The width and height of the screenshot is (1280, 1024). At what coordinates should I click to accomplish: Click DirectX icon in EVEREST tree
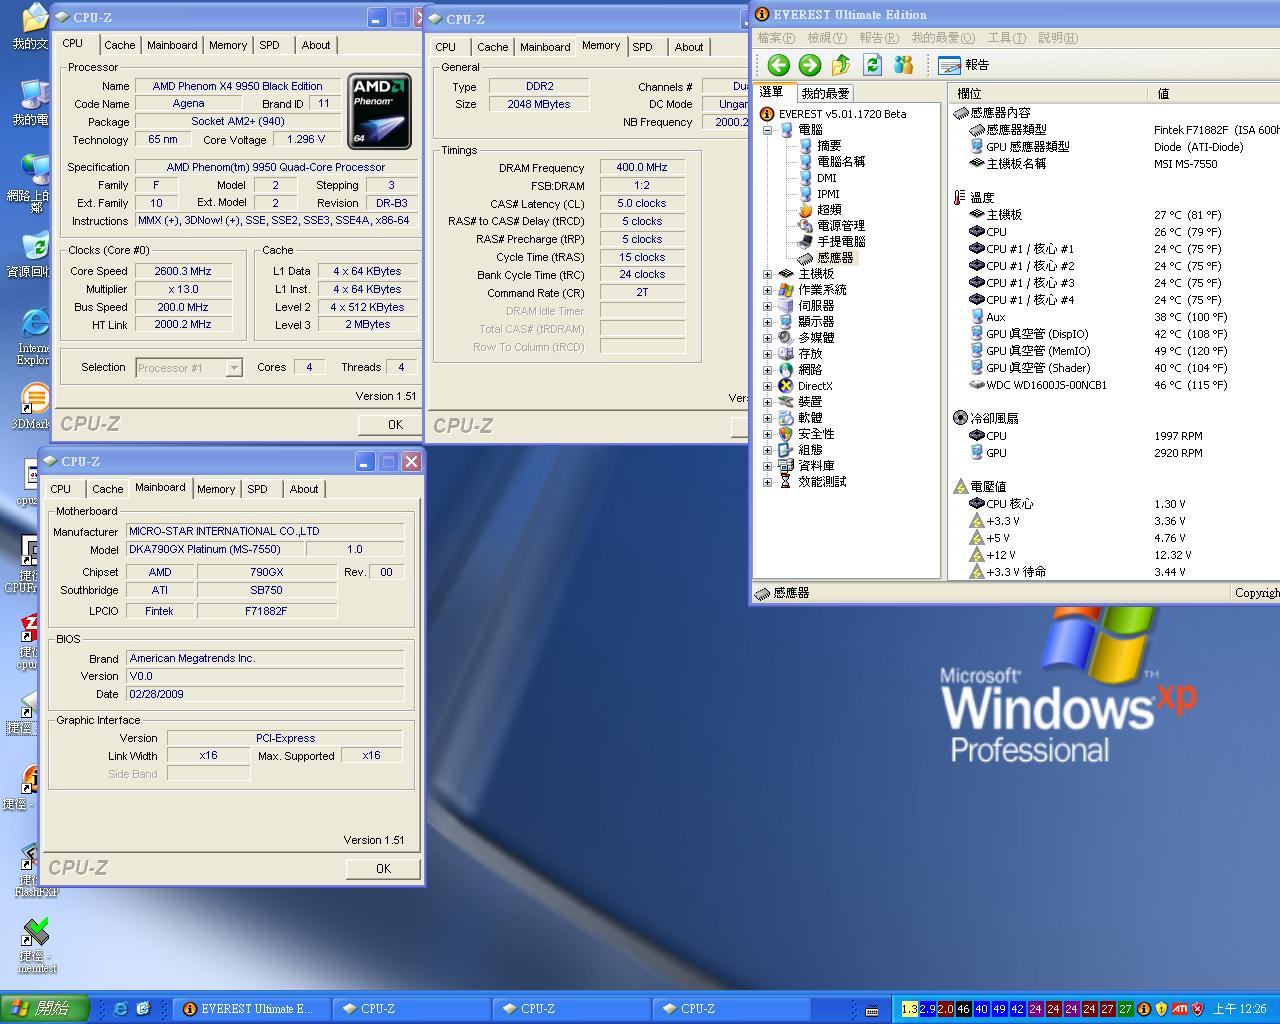pyautogui.click(x=786, y=386)
